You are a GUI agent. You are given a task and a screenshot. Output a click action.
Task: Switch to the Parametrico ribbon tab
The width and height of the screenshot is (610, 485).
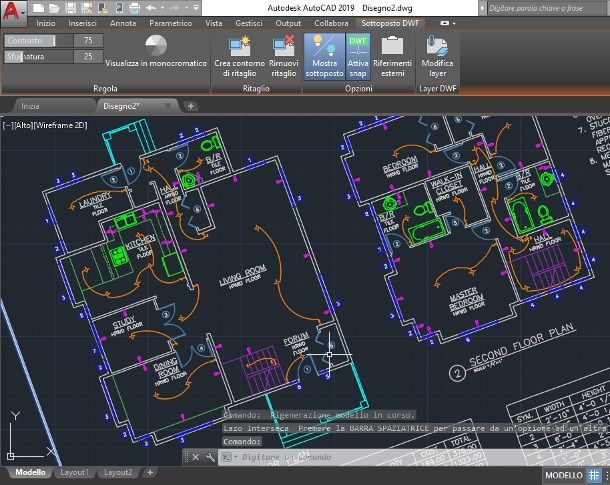point(170,23)
